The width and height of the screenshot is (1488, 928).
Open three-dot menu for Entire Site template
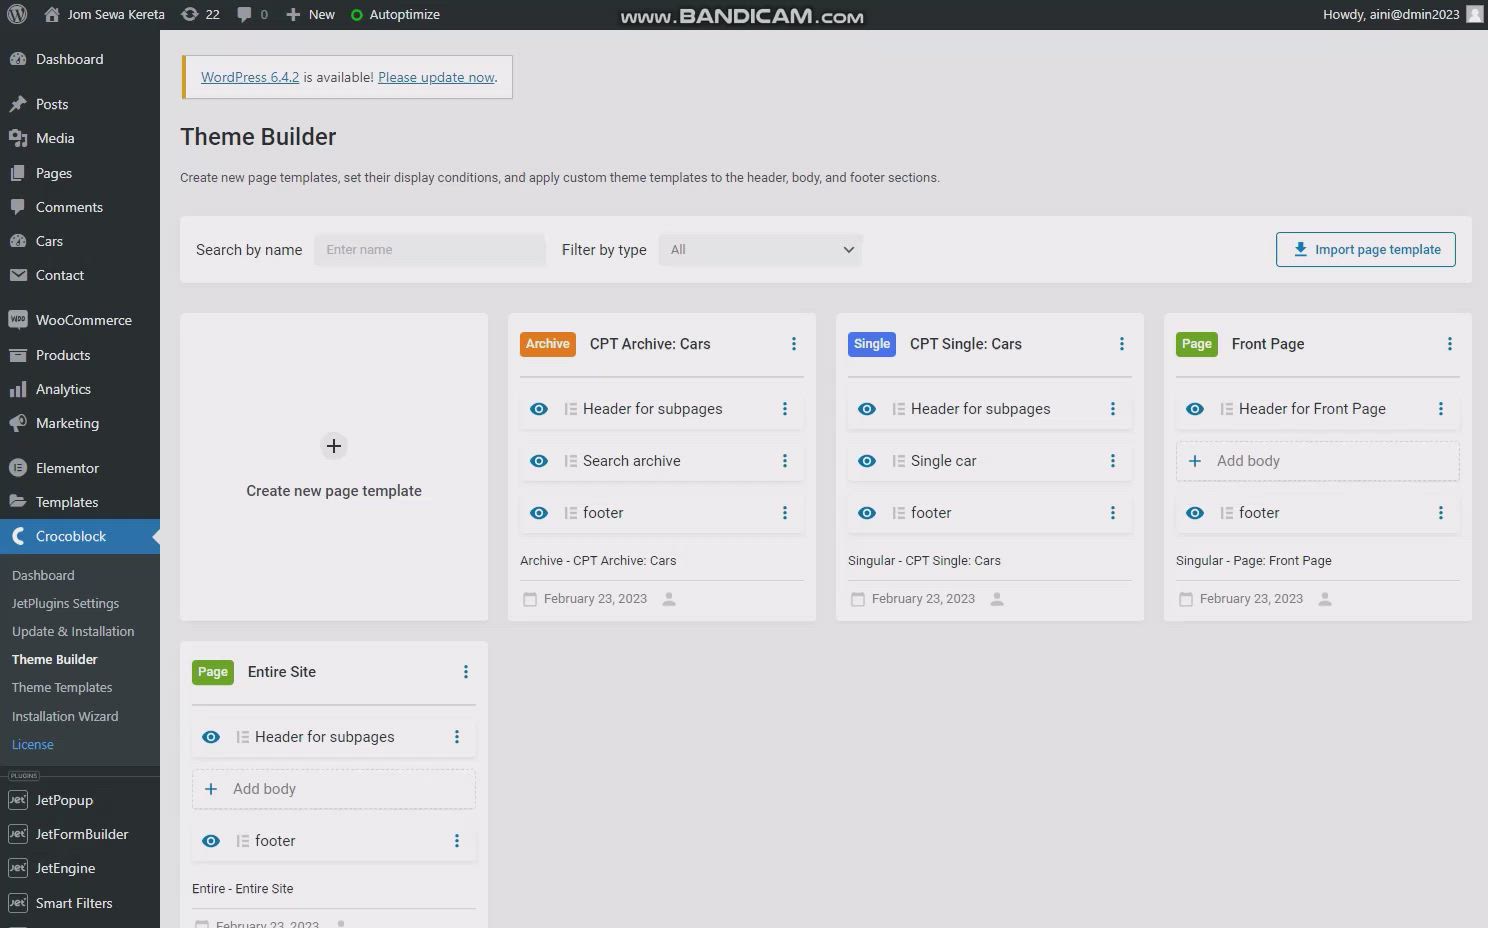466,672
